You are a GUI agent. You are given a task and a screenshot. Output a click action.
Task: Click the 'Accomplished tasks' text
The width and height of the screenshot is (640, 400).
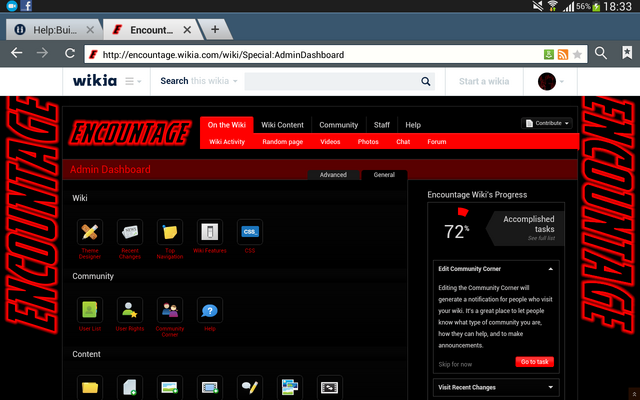[529, 224]
